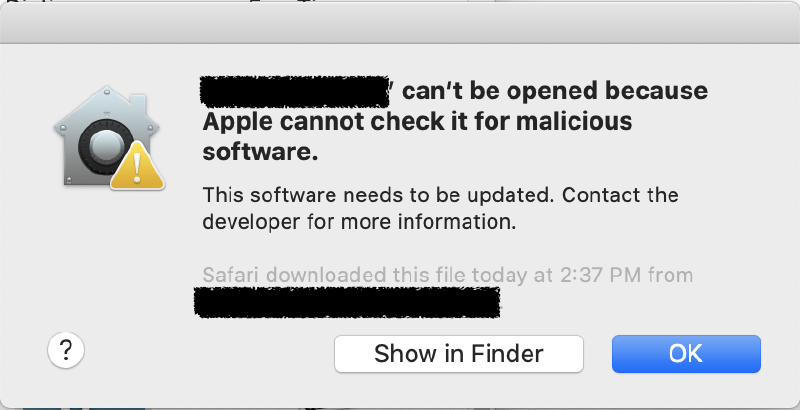Click the redacted download source below Safari line
Viewport: 800px width, 410px height.
click(x=346, y=300)
